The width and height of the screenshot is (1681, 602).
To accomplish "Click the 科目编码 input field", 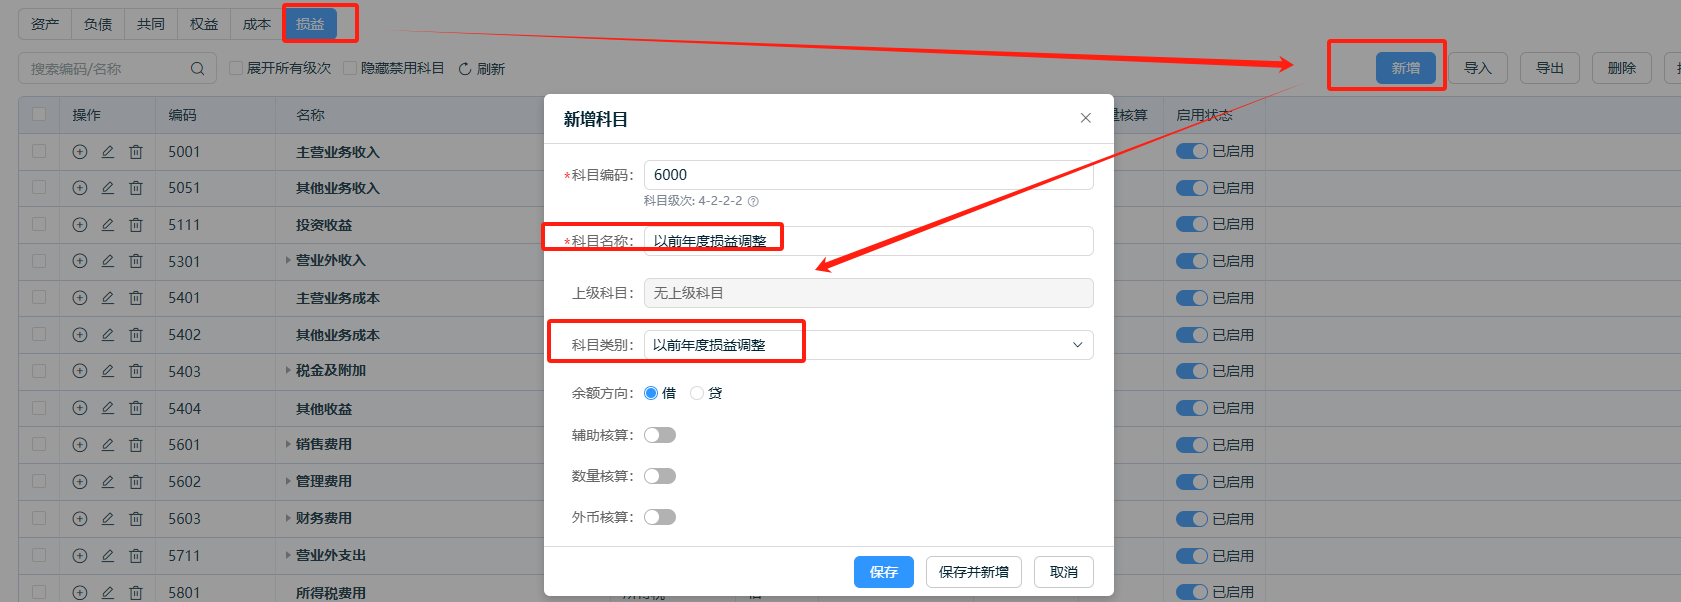I will pos(868,175).
